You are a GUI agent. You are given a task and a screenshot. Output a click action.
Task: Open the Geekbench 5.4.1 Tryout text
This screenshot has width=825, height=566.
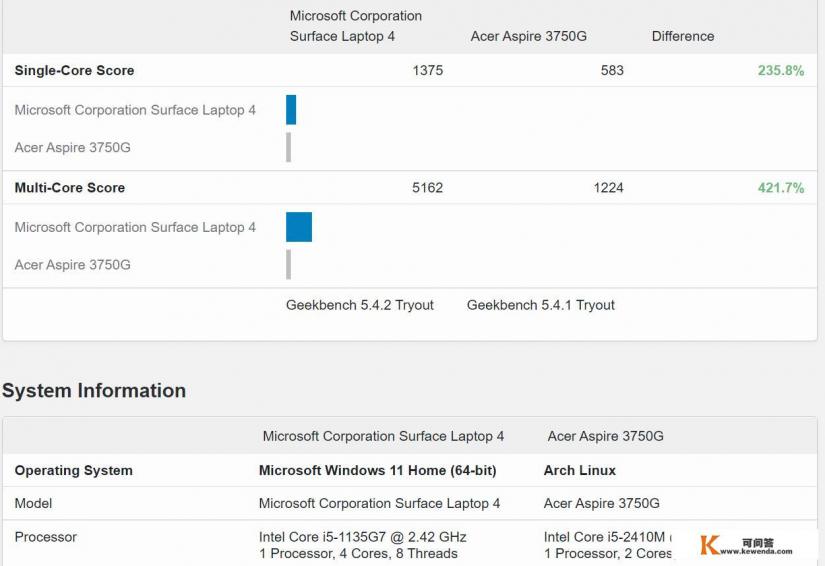point(541,305)
